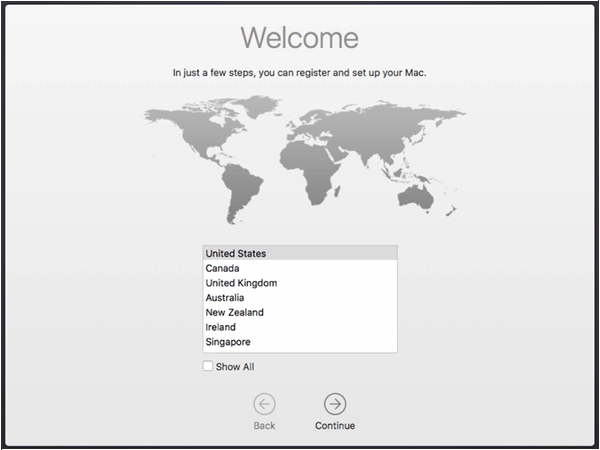Click the Show All label text
Viewport: 600px width, 450px height.
(235, 367)
